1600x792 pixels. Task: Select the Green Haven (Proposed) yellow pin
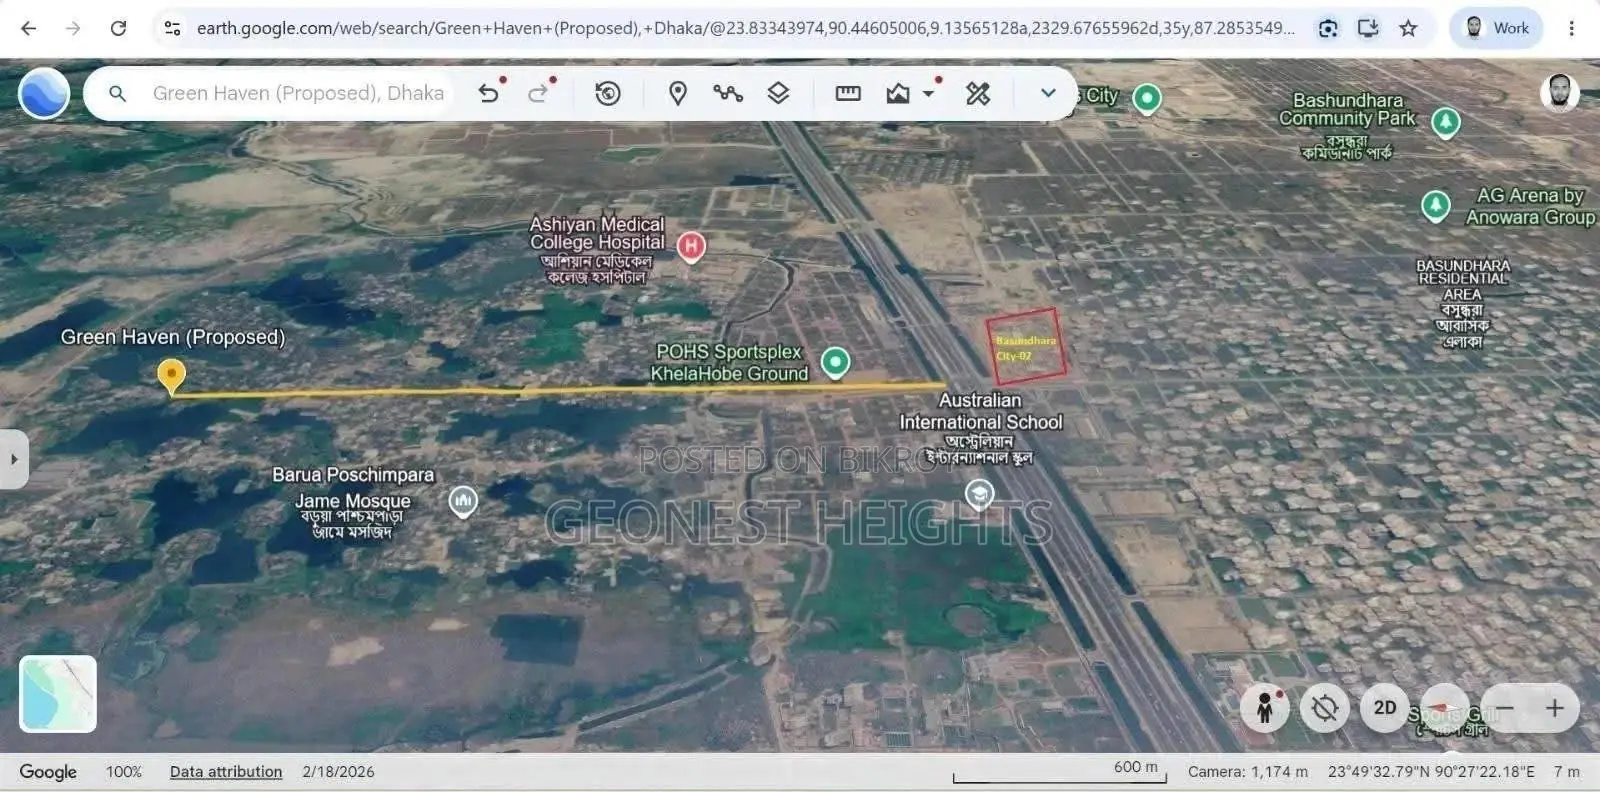tap(171, 376)
